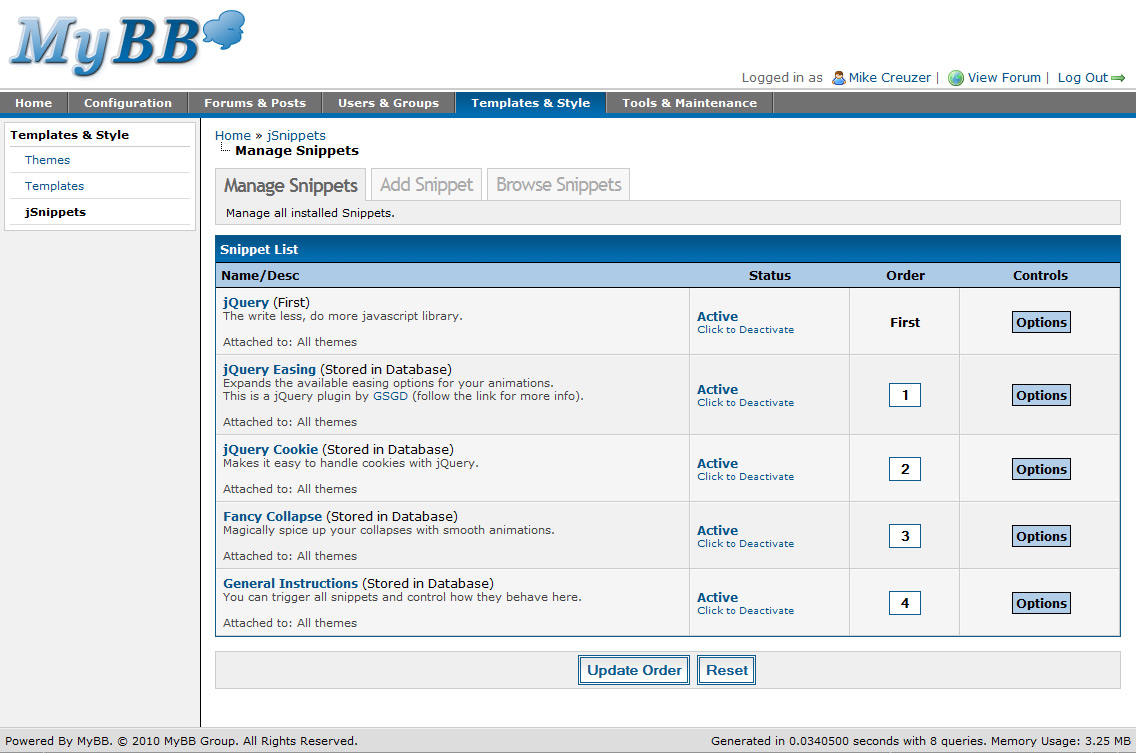Viewport: 1136px width, 753px height.
Task: Deactivate the Fancy Collapse snippet
Action: pos(745,544)
